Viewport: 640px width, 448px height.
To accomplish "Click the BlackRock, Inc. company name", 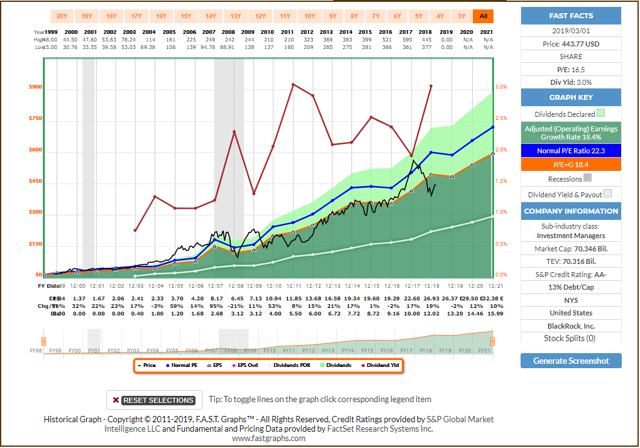I will point(571,326).
